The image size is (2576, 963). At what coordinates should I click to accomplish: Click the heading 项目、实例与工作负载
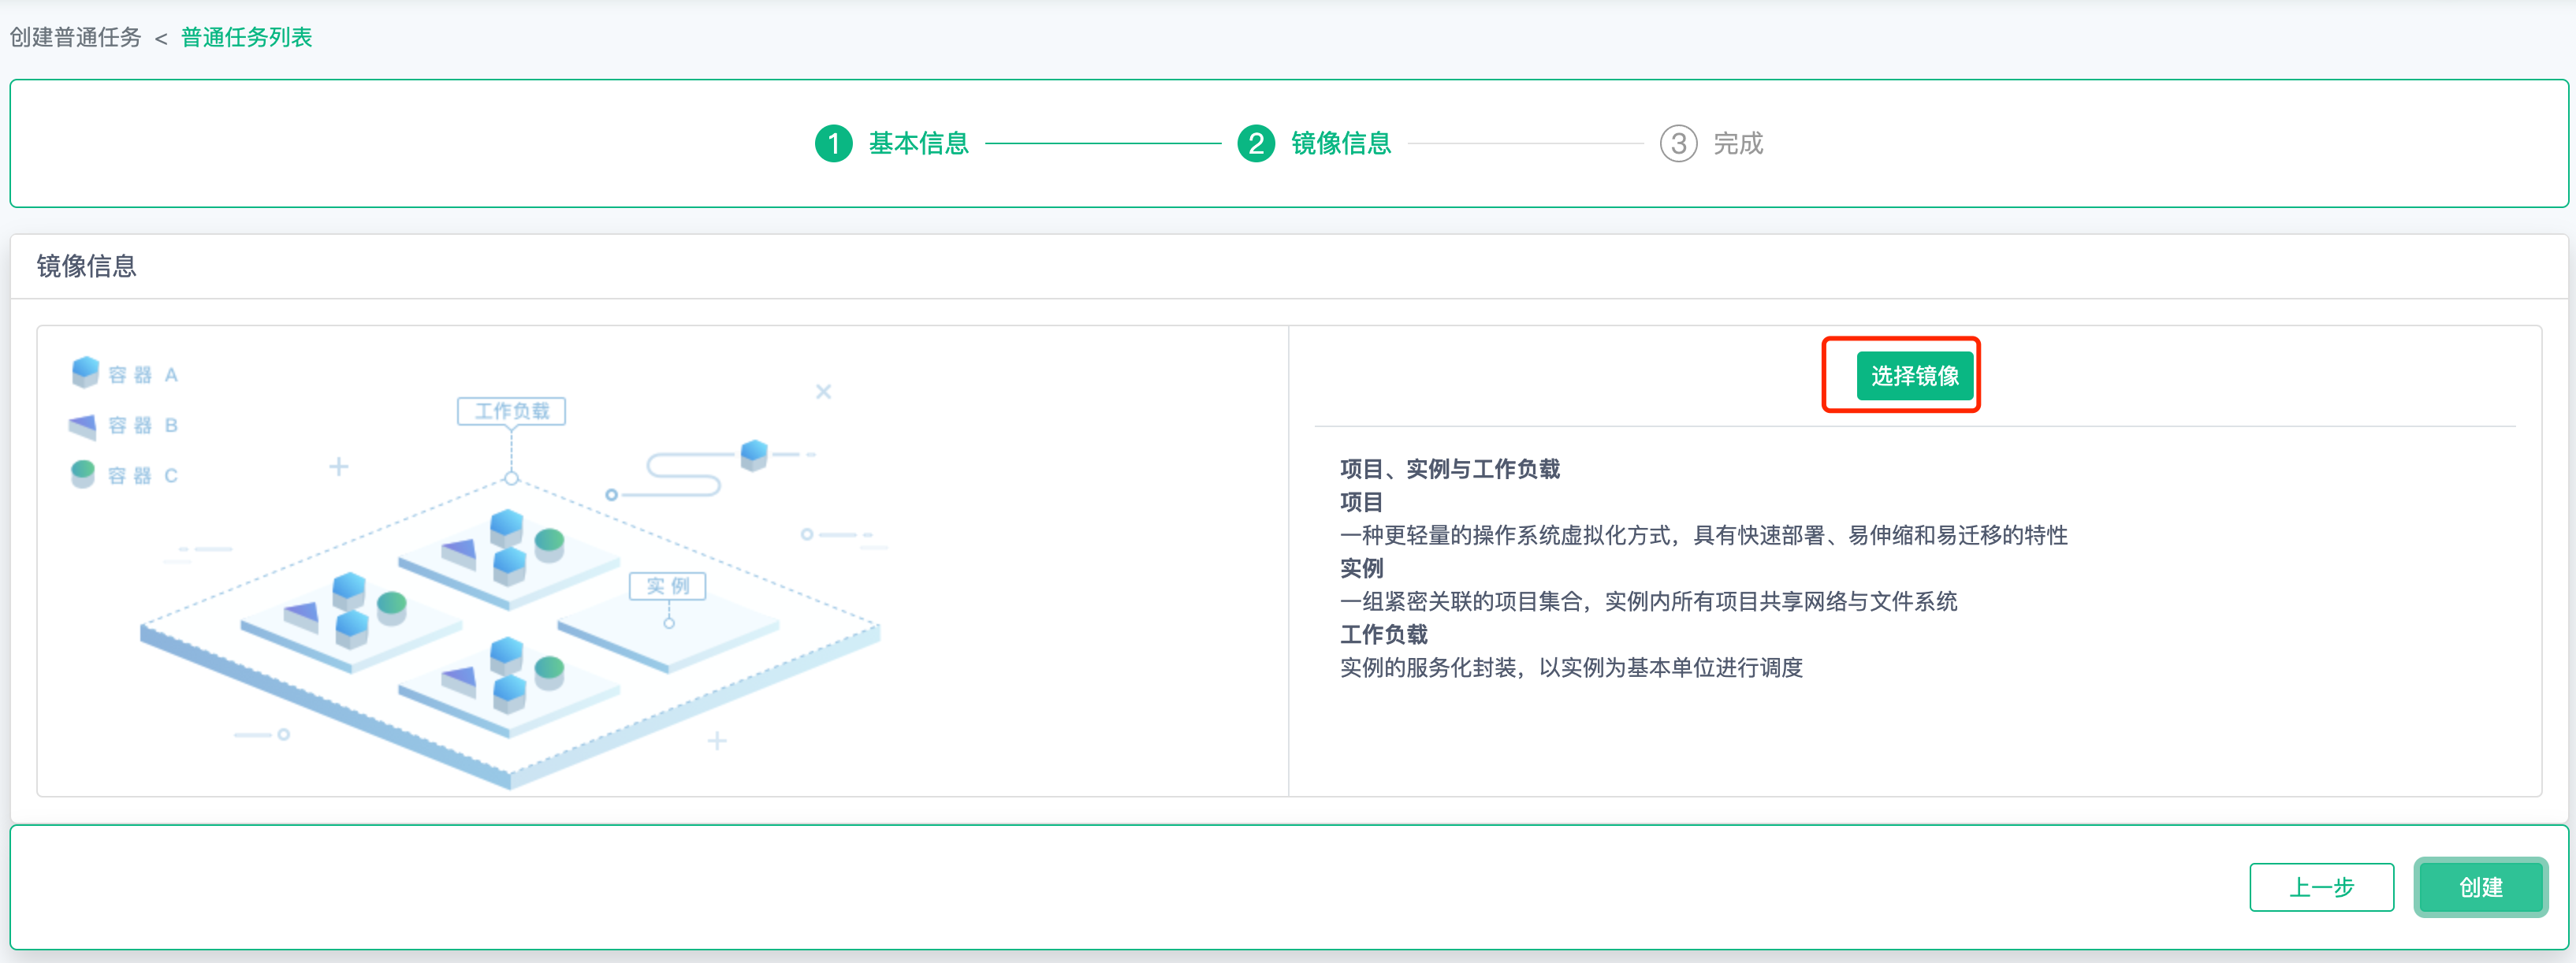[1450, 469]
